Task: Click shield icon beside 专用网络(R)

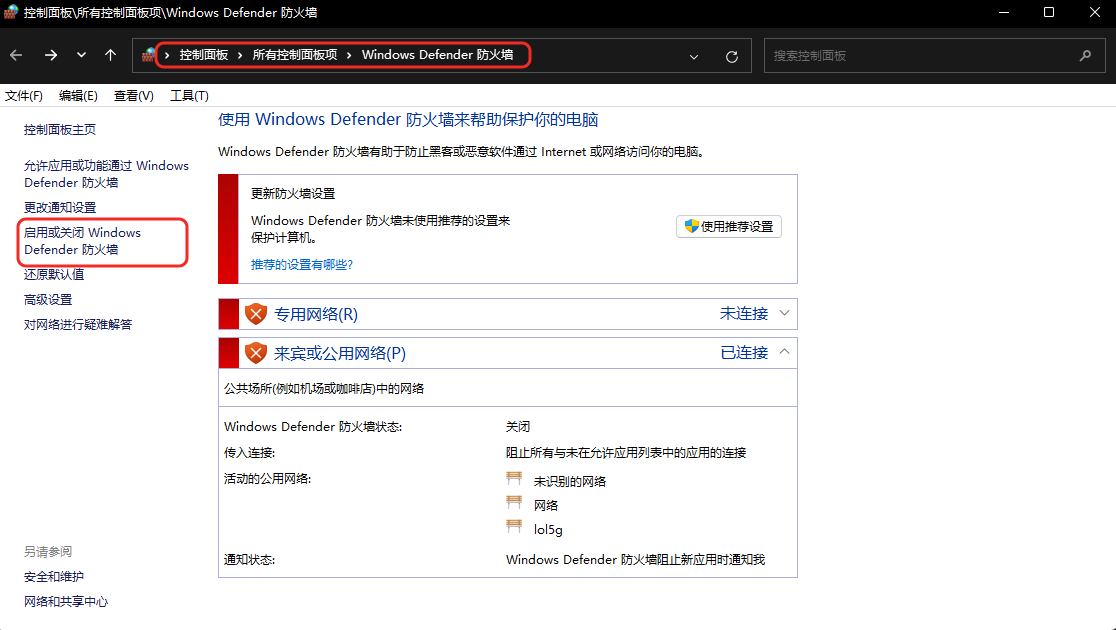Action: (x=256, y=314)
